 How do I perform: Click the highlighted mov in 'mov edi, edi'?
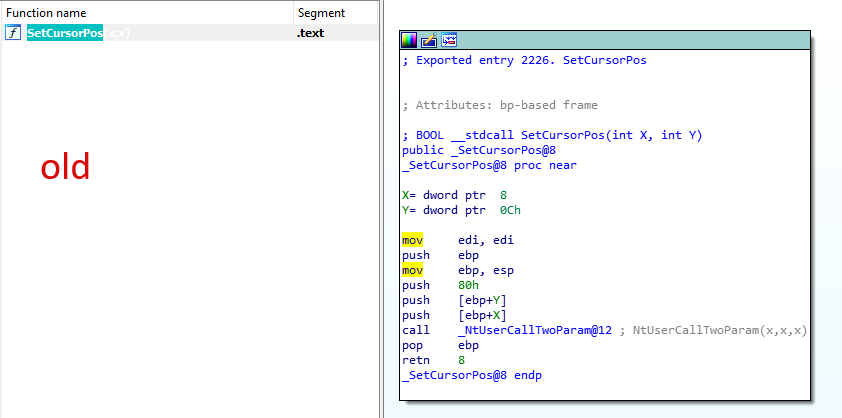click(x=413, y=240)
